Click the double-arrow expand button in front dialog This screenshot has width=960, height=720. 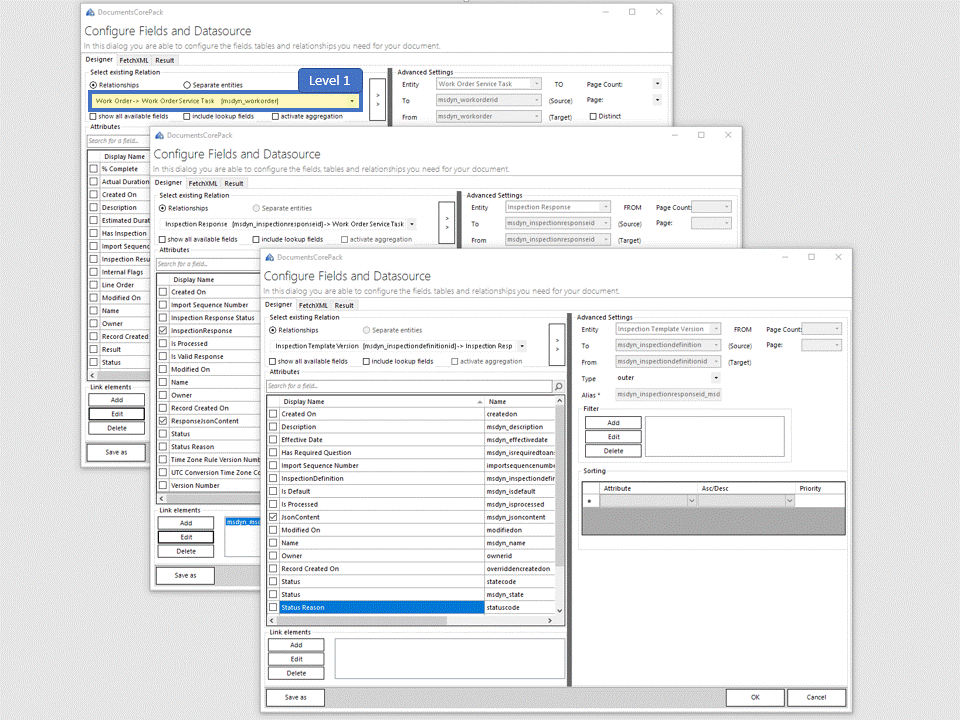click(x=557, y=345)
